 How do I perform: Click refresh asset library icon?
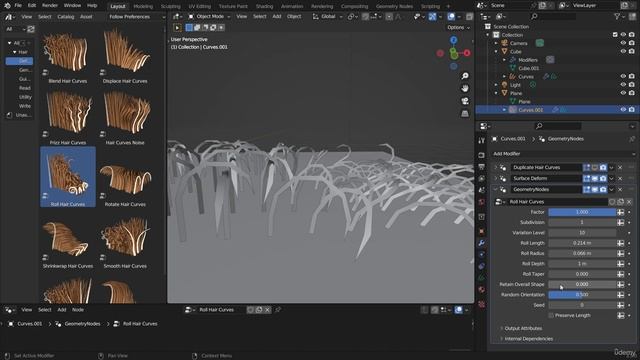31,29
